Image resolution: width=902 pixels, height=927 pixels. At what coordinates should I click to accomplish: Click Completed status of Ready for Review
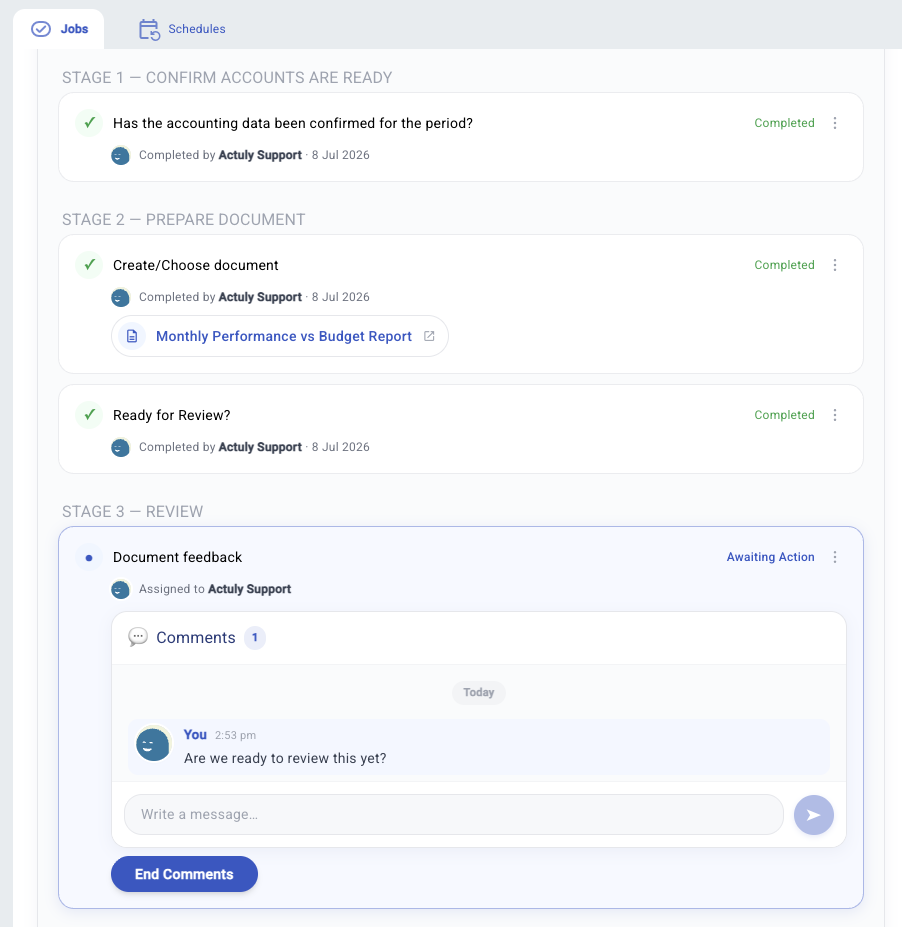click(x=784, y=415)
